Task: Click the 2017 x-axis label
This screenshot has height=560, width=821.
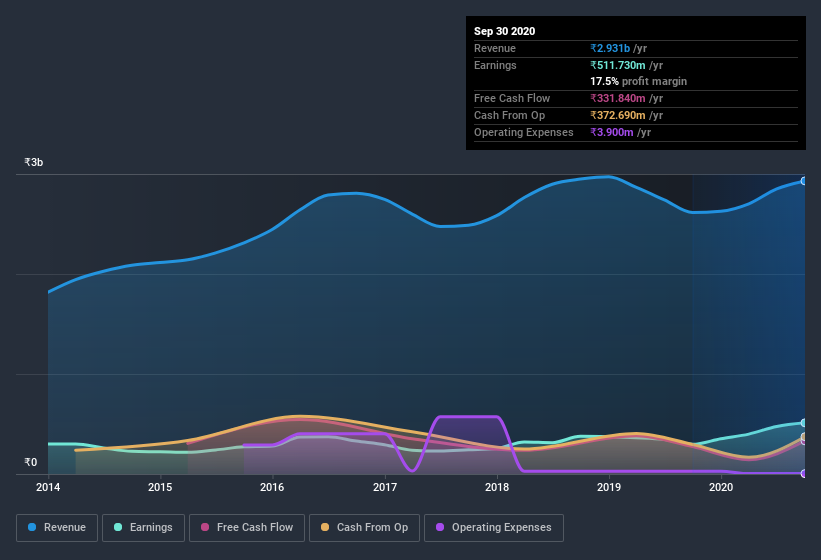Action: (x=385, y=487)
